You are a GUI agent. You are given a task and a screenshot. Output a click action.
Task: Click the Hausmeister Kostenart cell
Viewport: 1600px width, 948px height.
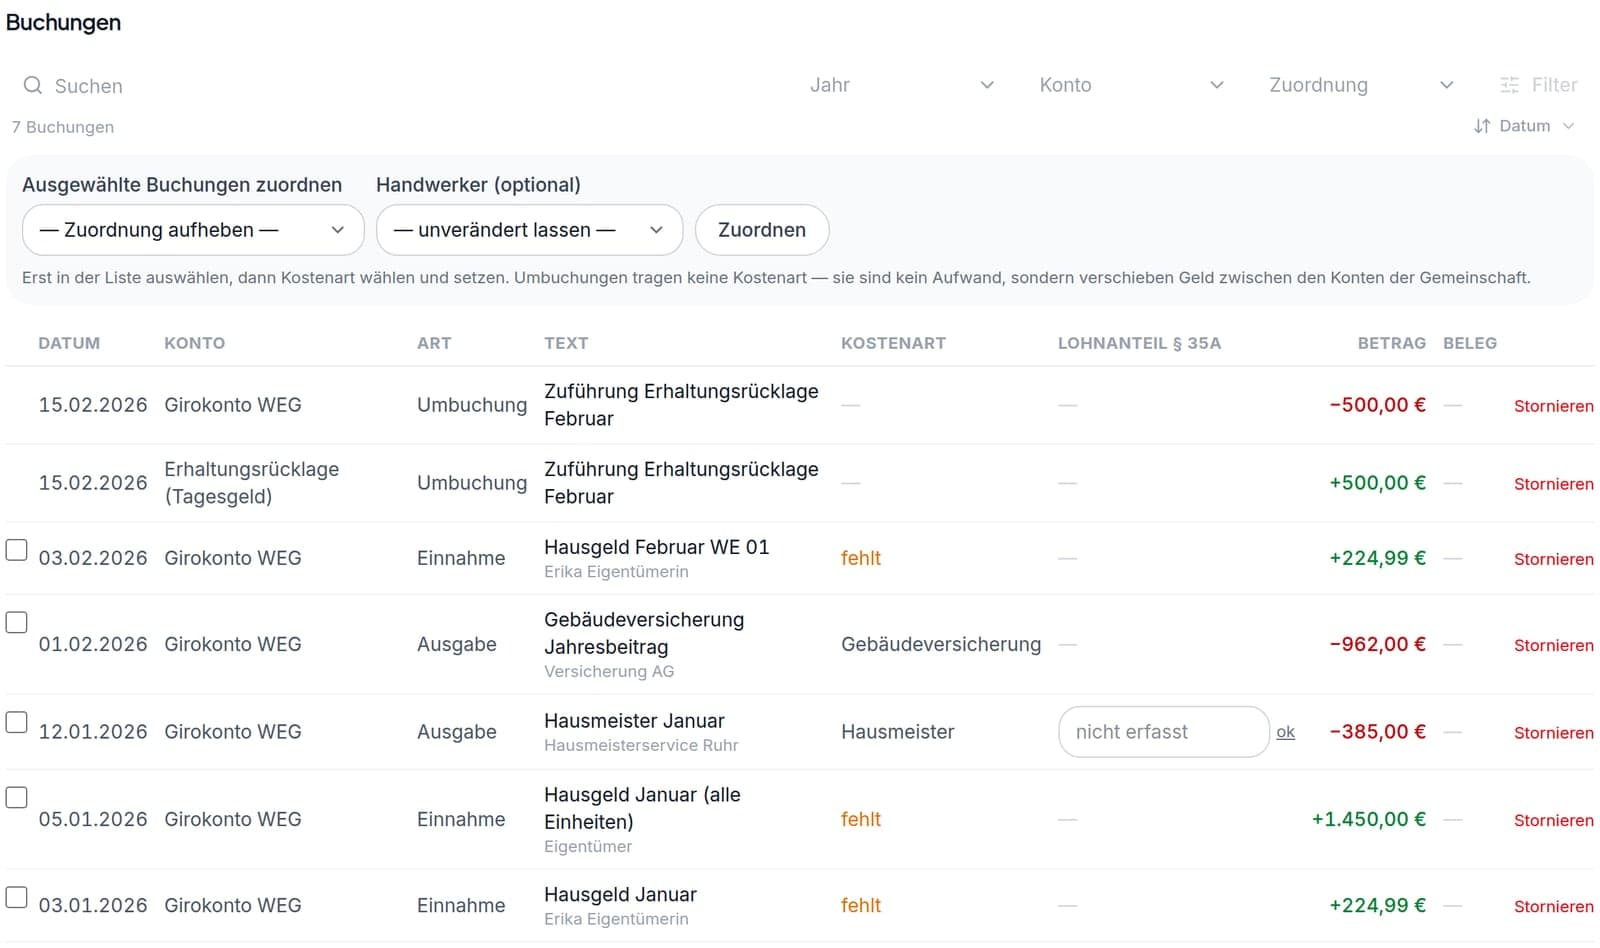897,732
